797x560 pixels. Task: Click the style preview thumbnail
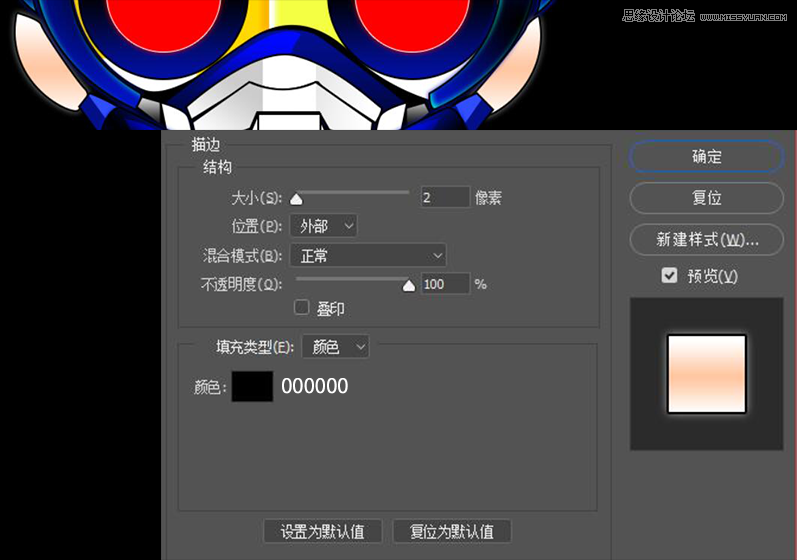pos(707,374)
